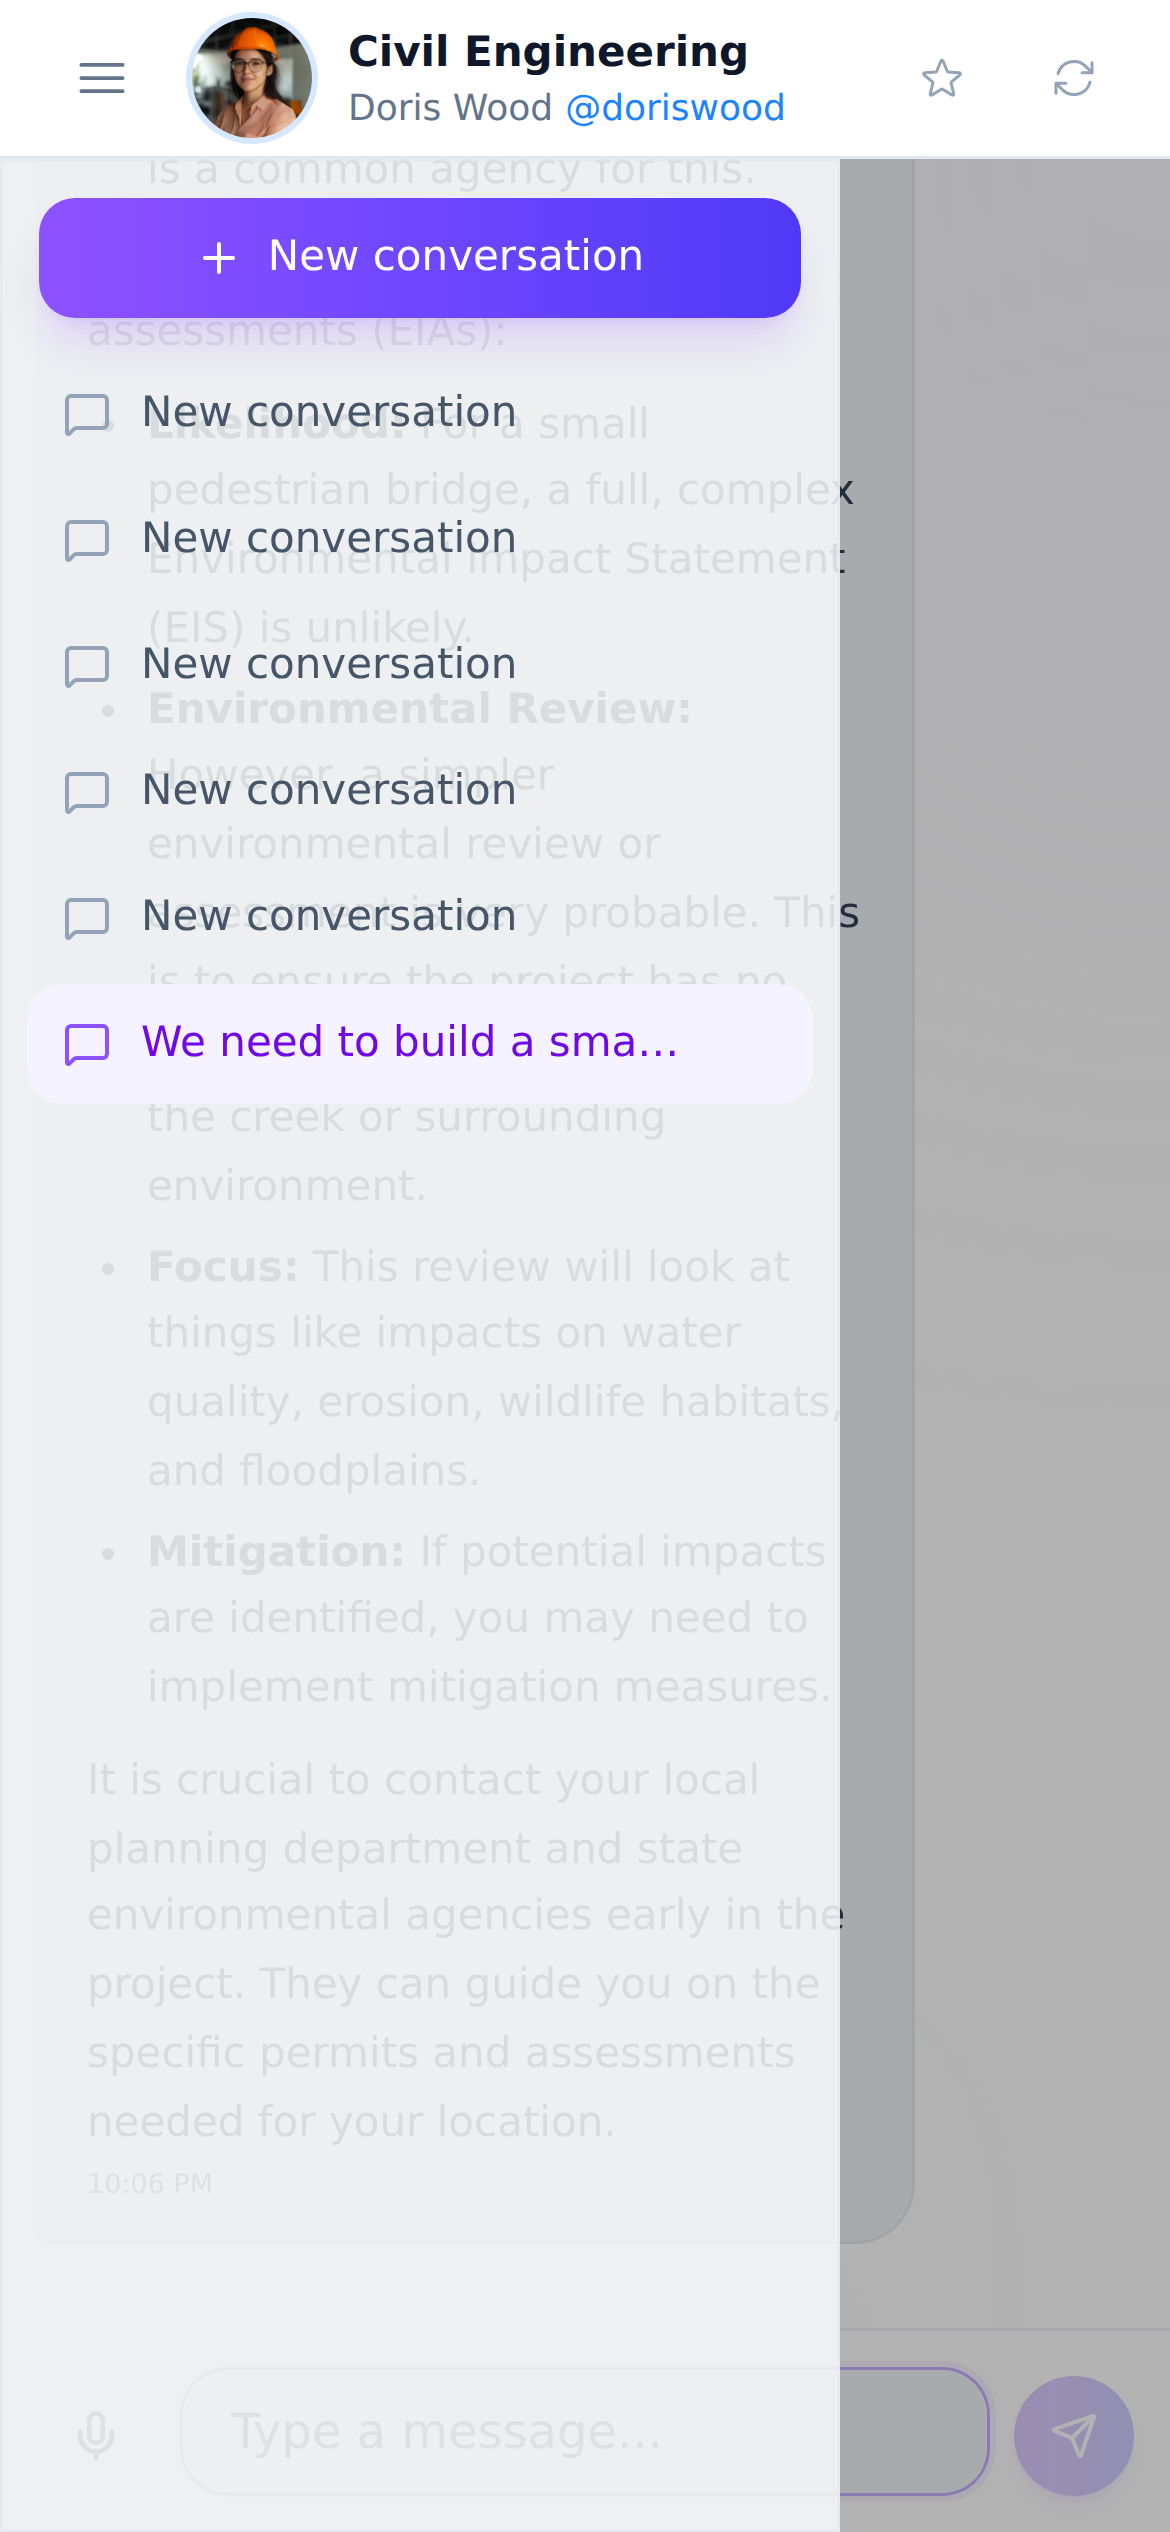Open the @doriswood handle link
This screenshot has width=1170, height=2532.
[675, 108]
